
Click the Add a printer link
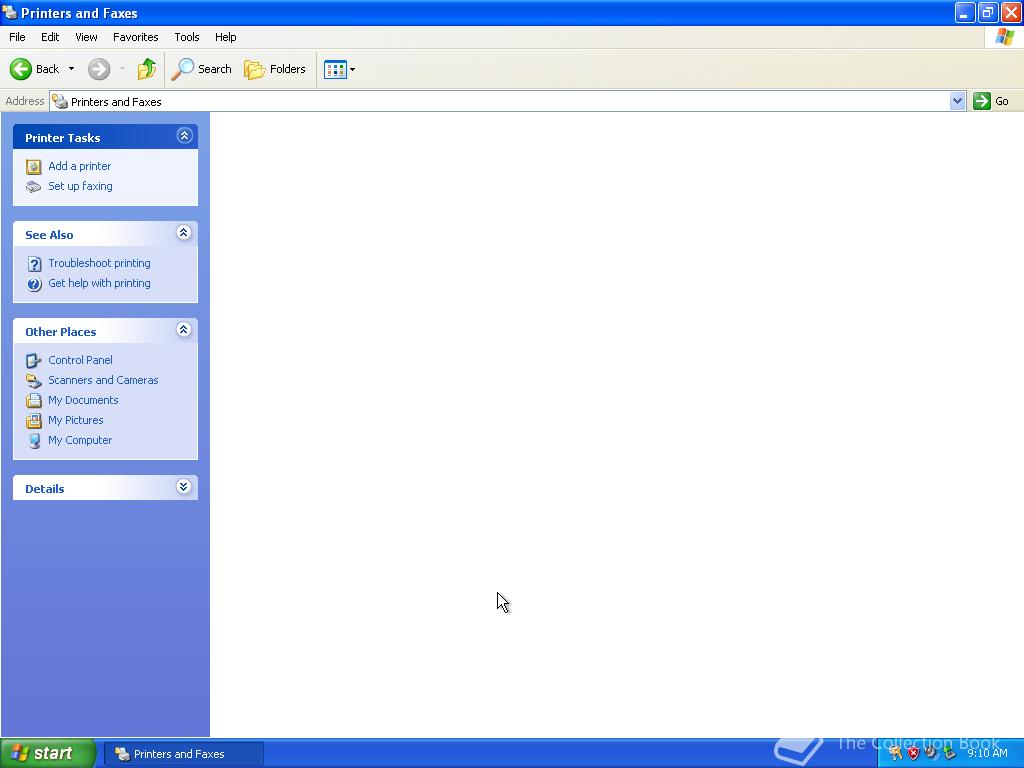click(x=80, y=167)
